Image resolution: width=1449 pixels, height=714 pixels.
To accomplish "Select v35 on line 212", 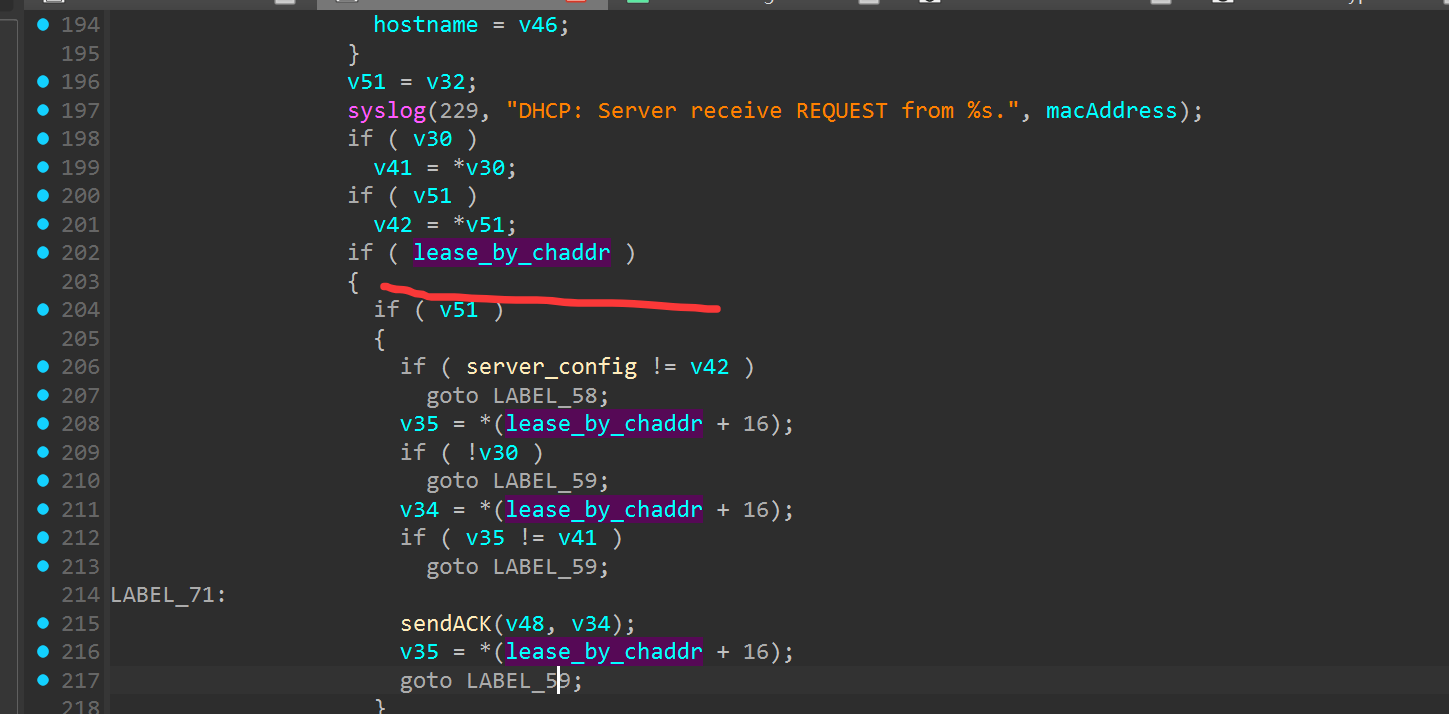I will coord(486,538).
